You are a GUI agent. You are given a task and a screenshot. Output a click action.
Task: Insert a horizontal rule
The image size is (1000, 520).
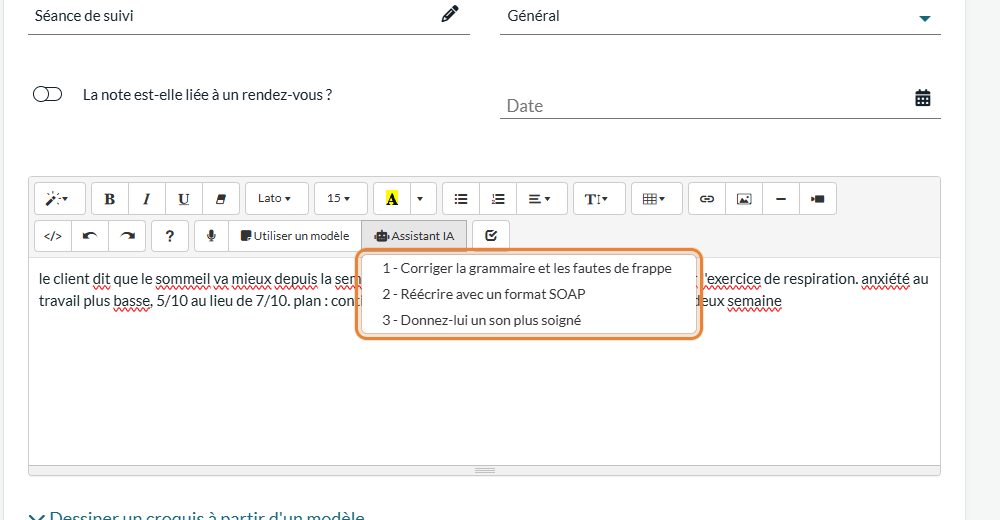(x=781, y=198)
